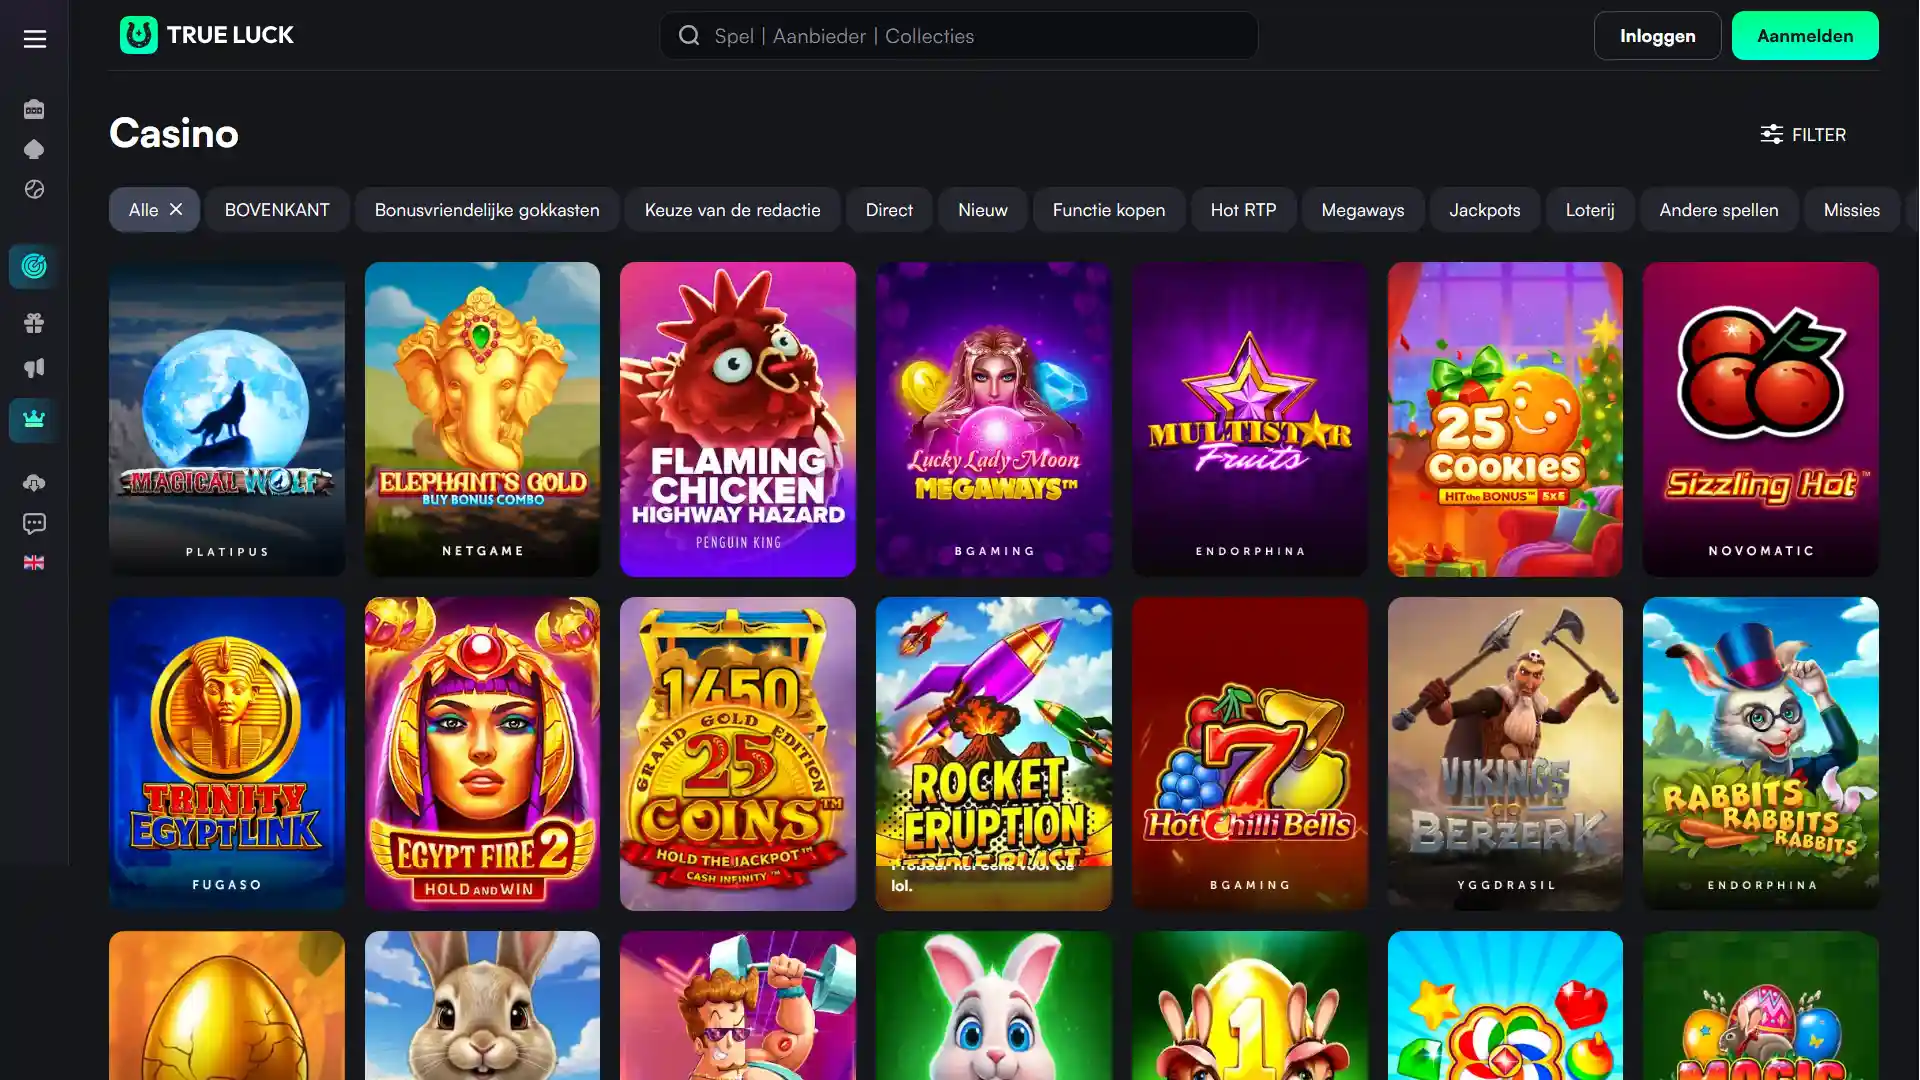The width and height of the screenshot is (1920, 1080).
Task: Open the brown rabbit game tile
Action: click(x=482, y=1005)
